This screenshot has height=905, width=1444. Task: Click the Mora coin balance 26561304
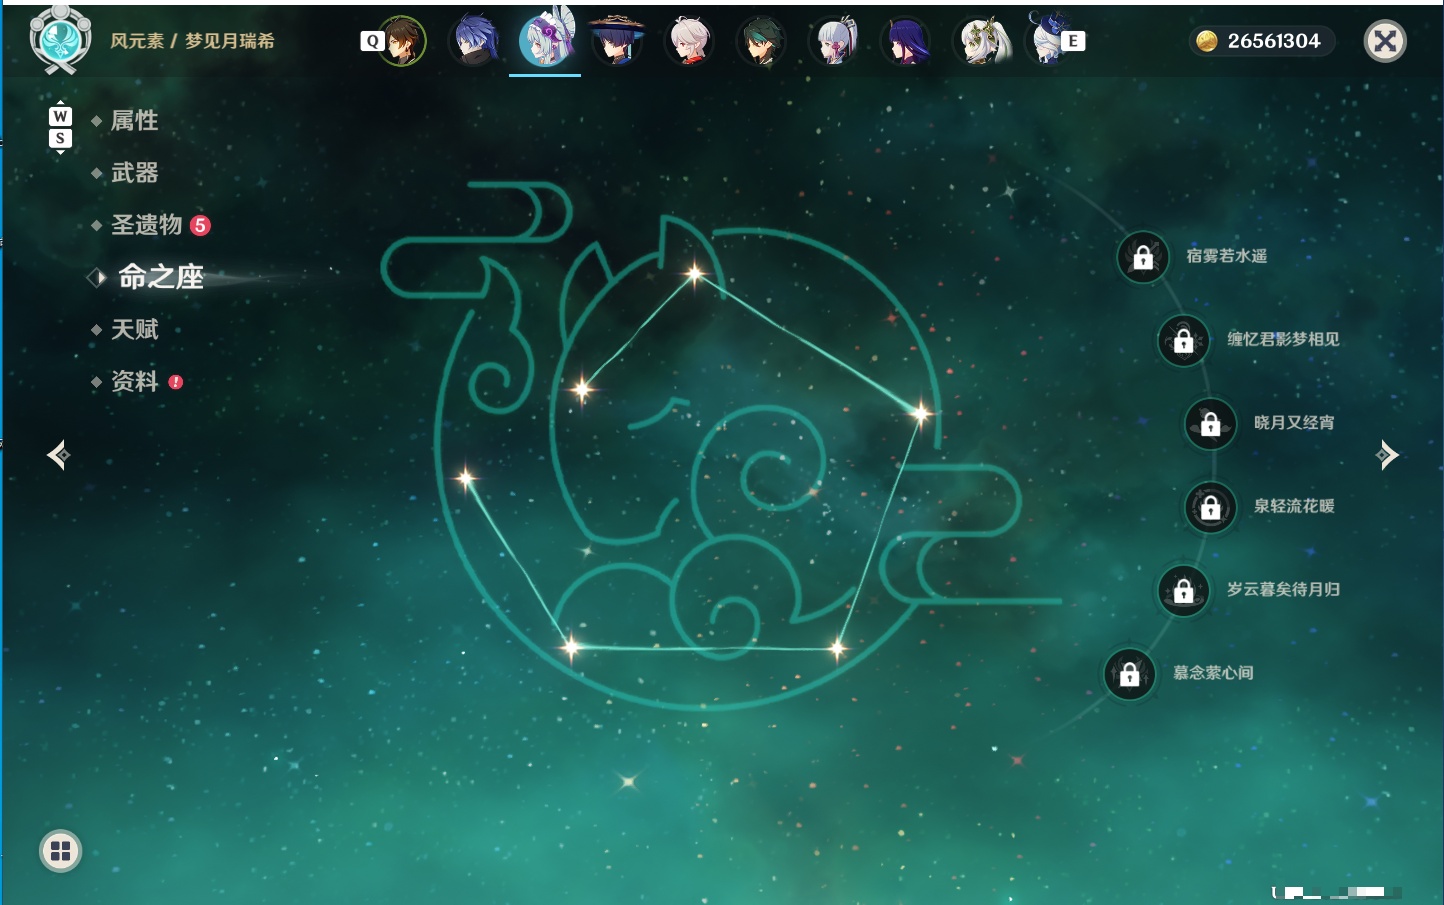coord(1262,41)
